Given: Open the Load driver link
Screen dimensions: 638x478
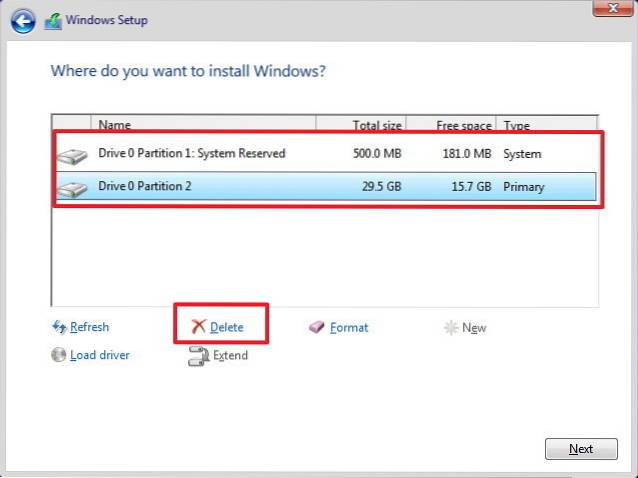Looking at the screenshot, I should (100, 355).
